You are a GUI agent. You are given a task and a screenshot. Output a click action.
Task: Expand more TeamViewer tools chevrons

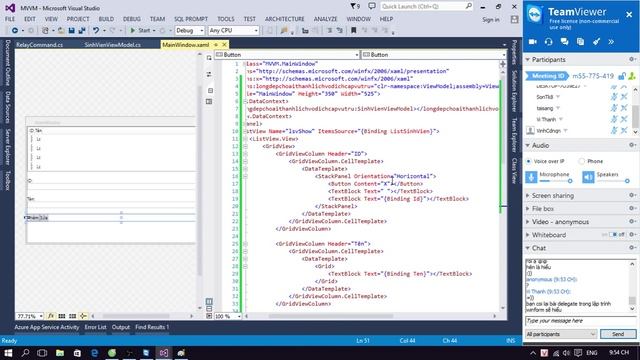[611, 42]
